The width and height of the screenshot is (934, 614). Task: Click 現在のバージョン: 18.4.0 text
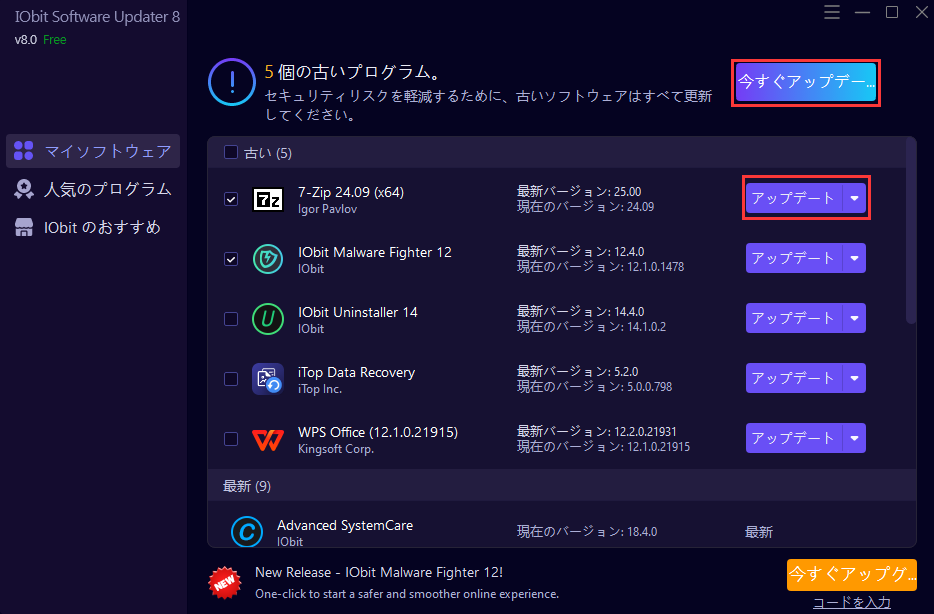click(x=587, y=531)
